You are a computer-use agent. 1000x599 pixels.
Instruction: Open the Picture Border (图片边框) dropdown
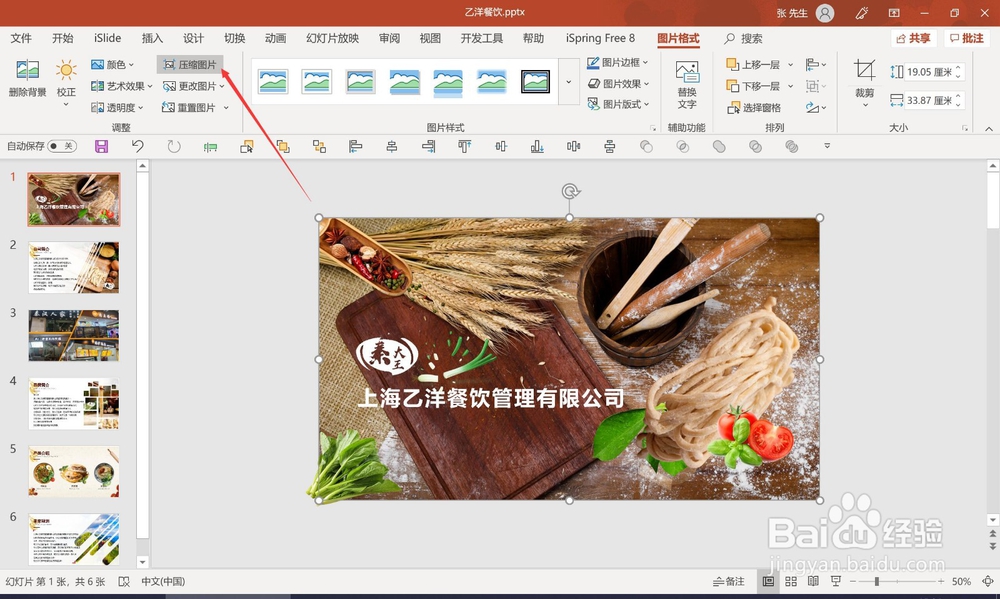point(617,63)
